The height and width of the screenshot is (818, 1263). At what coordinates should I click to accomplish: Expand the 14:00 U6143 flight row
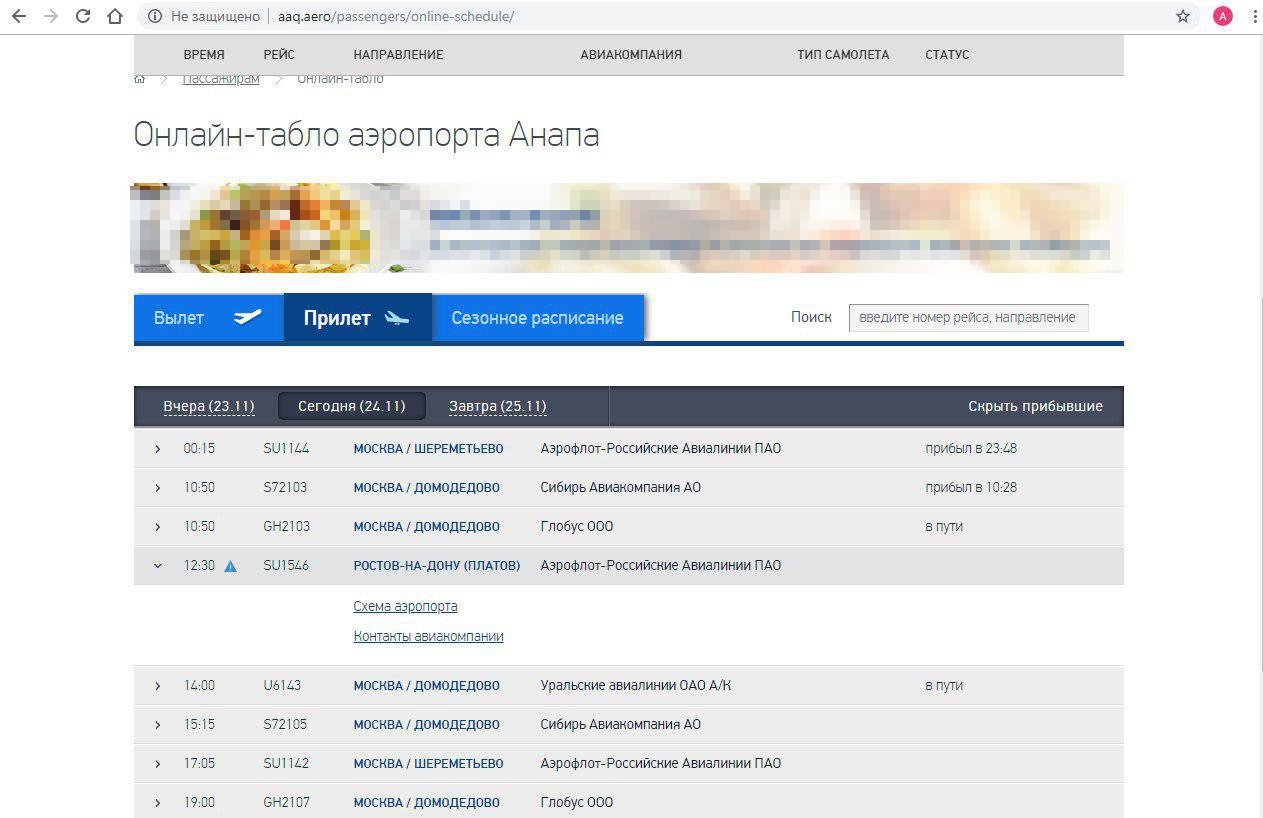157,686
